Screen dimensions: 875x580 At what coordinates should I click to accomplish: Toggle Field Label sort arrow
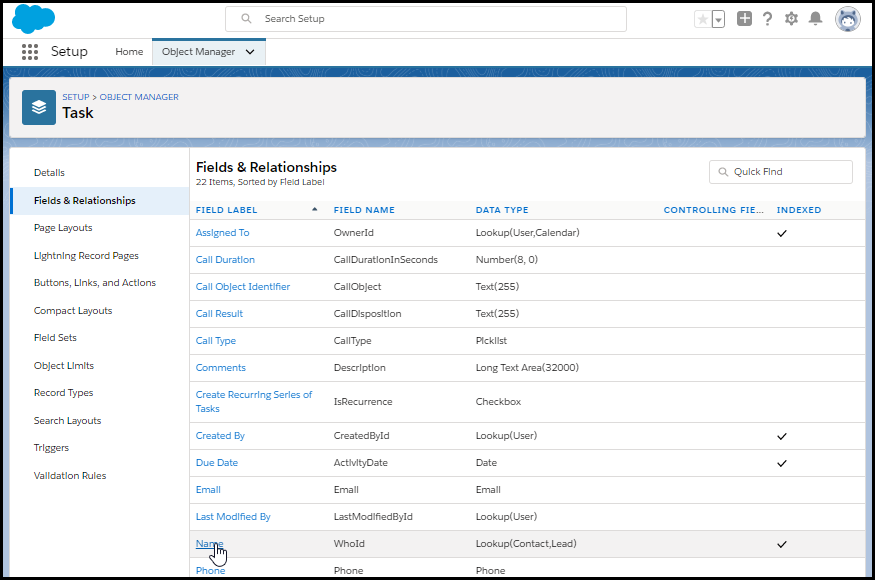pos(315,209)
